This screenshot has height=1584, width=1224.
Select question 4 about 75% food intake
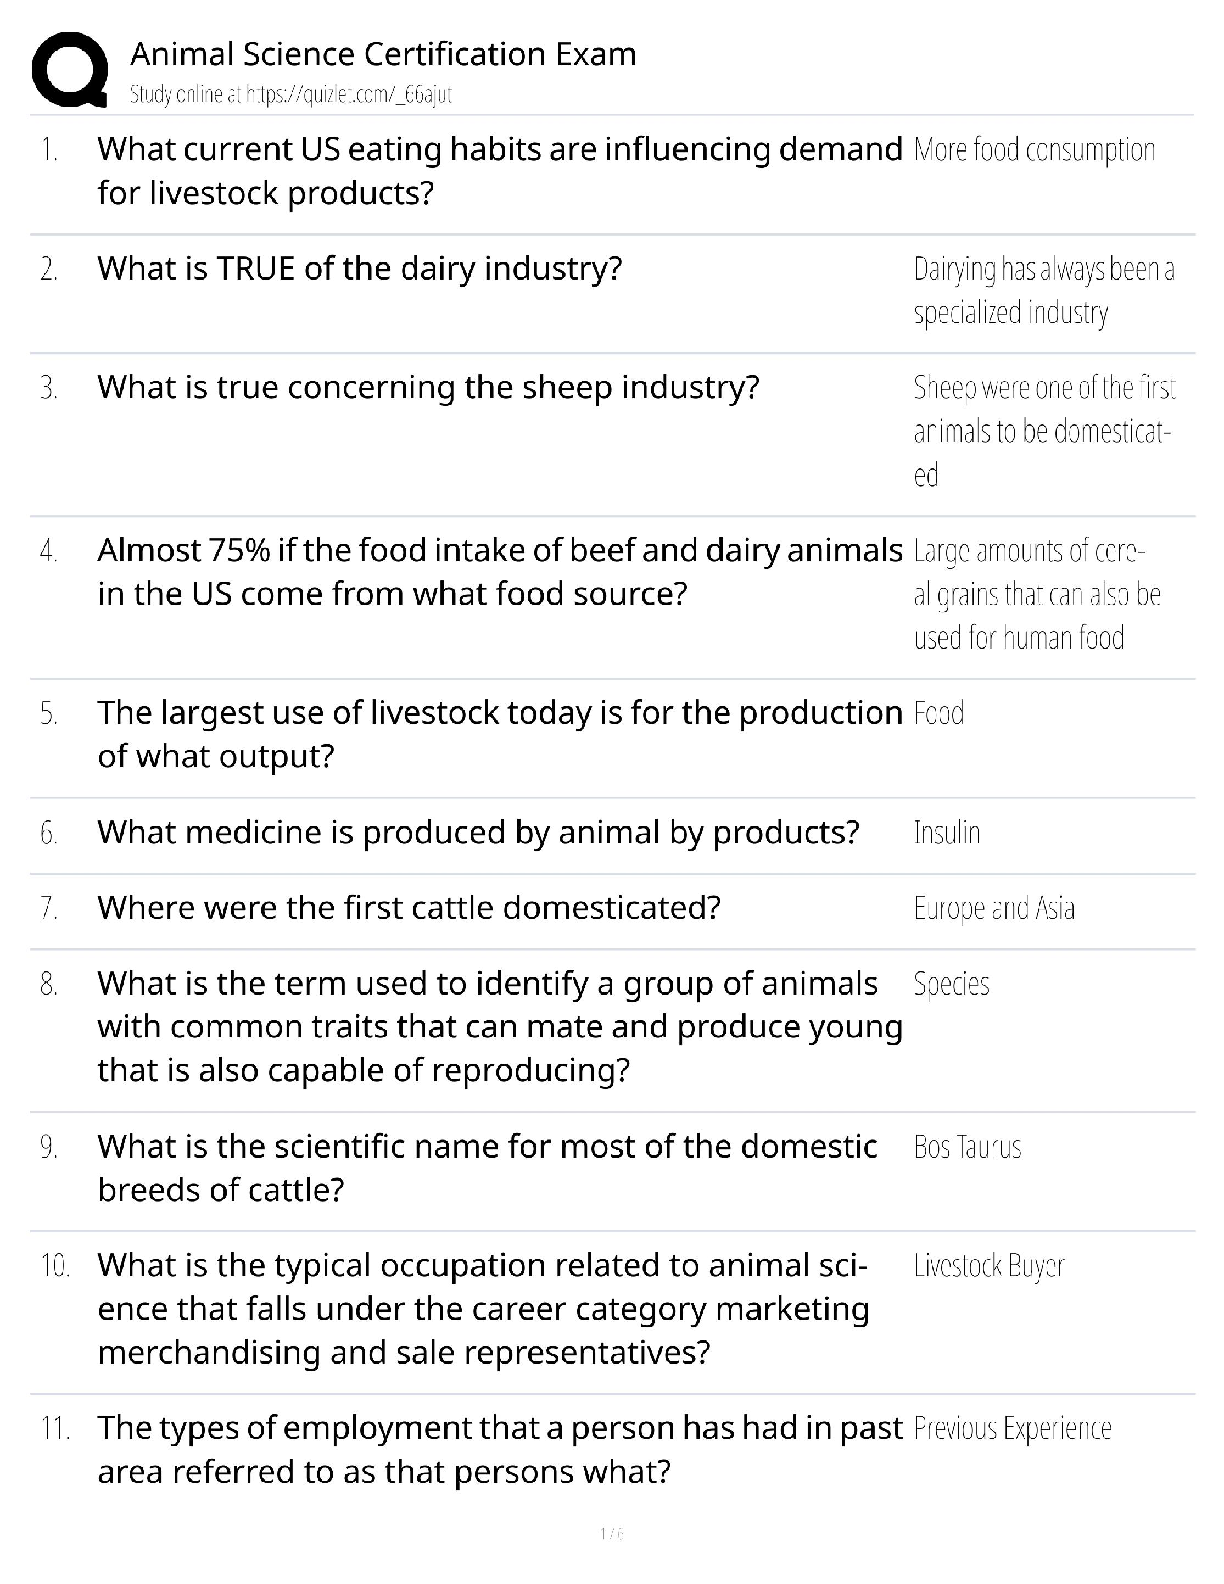(498, 572)
